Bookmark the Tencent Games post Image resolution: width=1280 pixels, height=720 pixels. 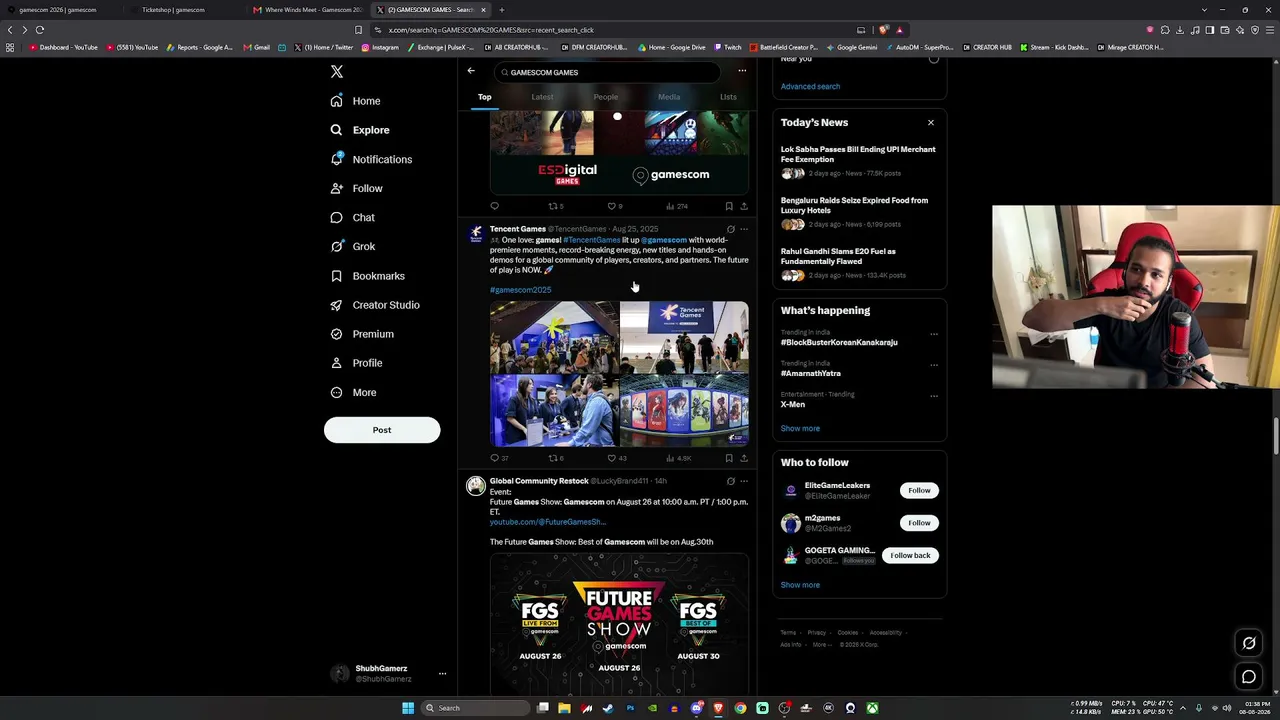[729, 458]
